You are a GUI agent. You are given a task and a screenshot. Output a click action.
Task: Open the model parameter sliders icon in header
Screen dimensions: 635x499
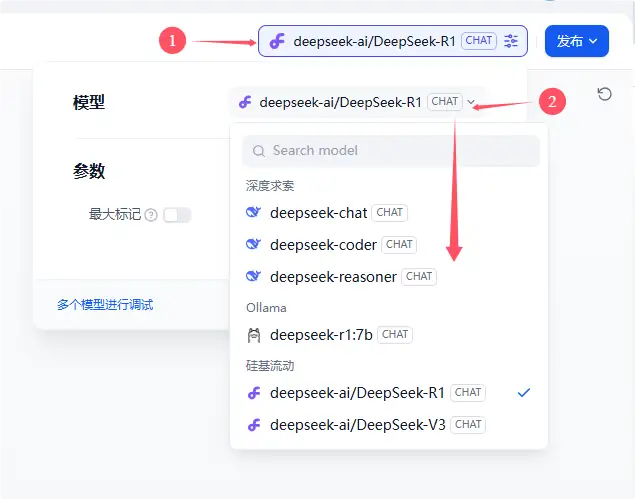[511, 41]
